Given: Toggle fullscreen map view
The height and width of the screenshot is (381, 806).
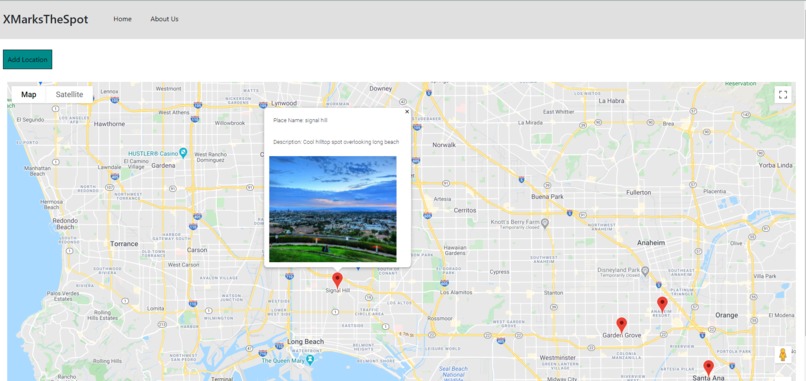Looking at the screenshot, I should (783, 95).
